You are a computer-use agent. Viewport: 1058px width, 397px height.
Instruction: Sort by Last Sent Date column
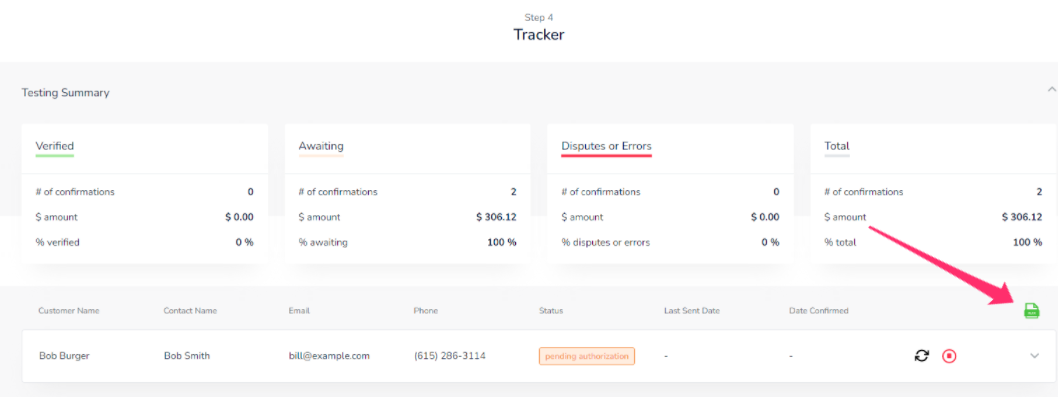pyautogui.click(x=692, y=311)
